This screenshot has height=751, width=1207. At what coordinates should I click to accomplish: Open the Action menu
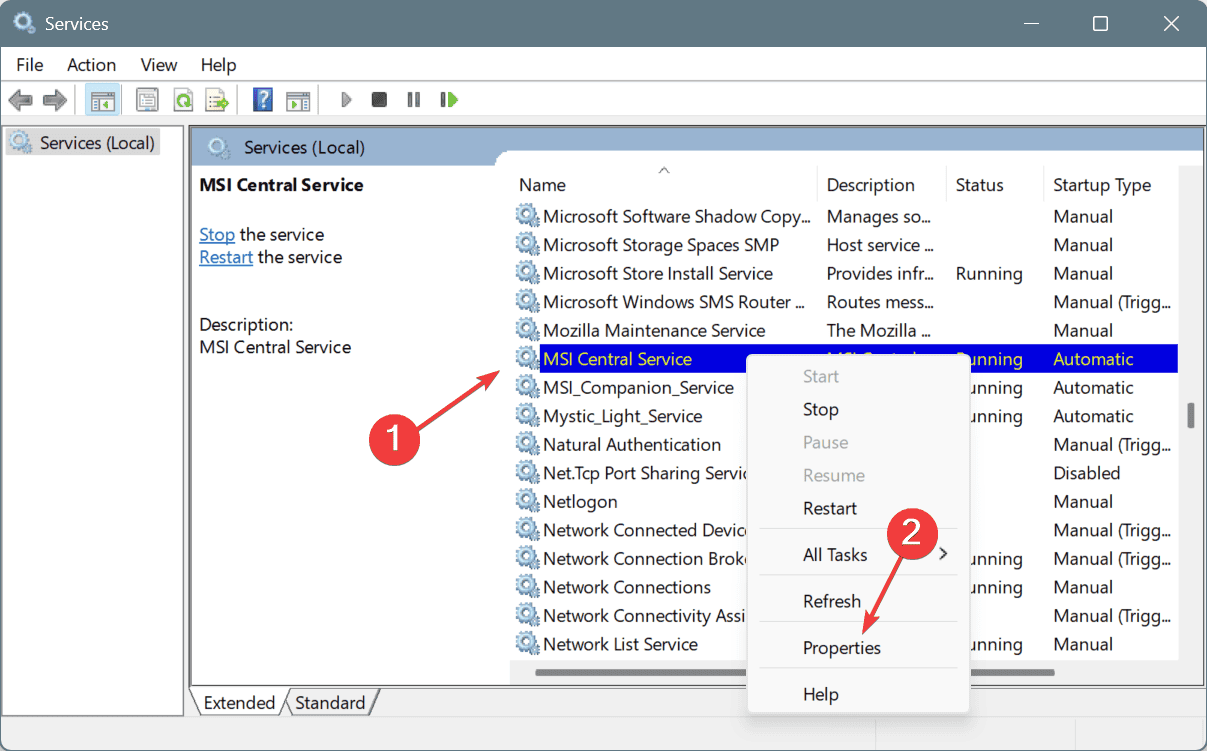point(91,64)
